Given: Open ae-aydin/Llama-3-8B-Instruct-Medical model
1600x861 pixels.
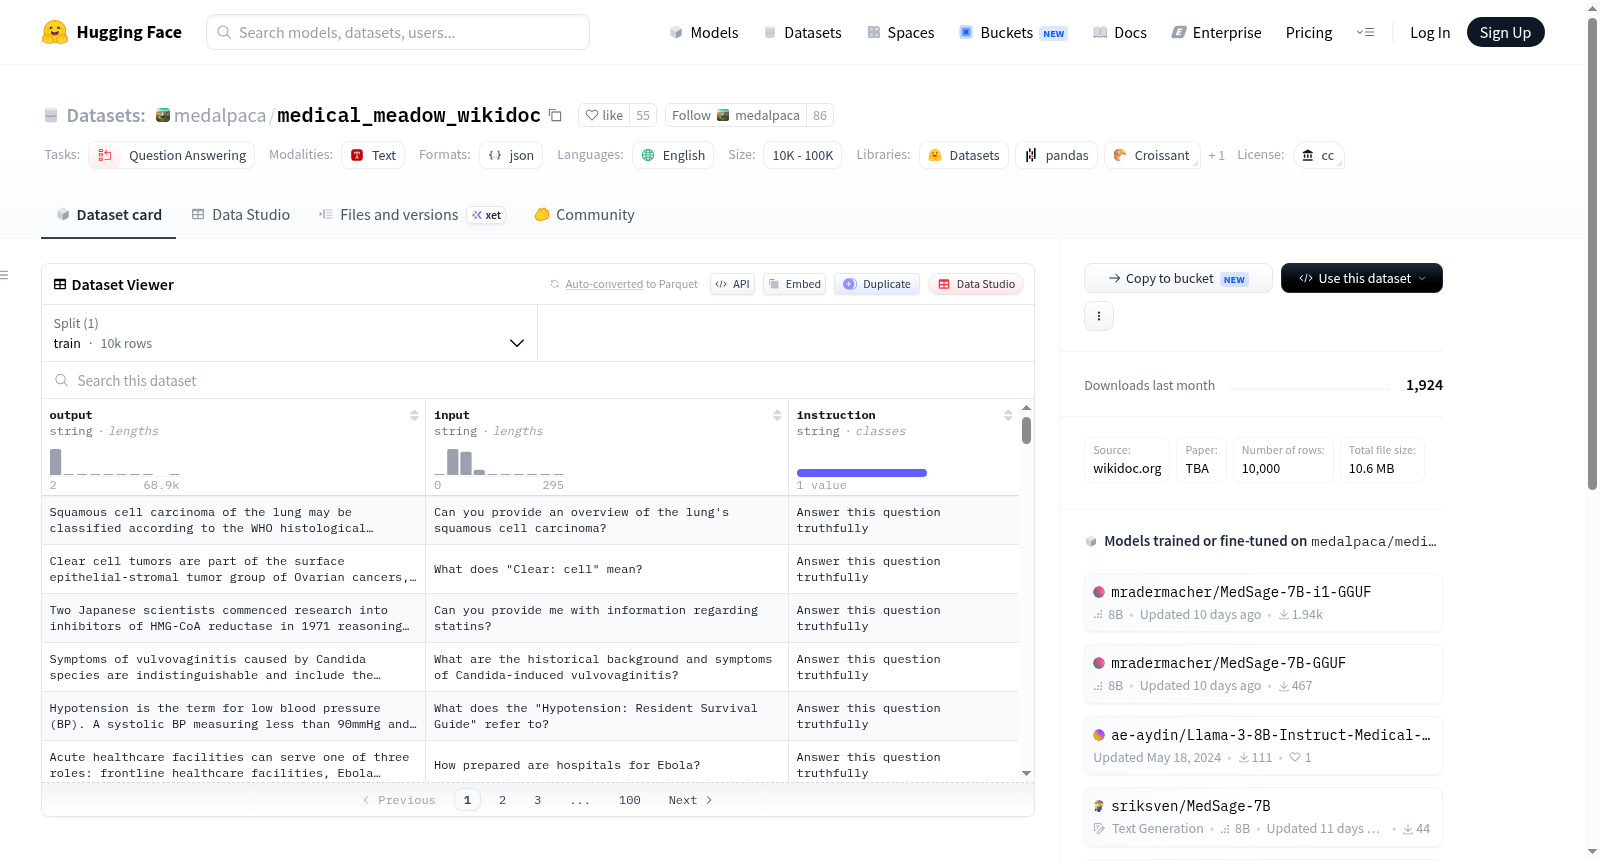Looking at the screenshot, I should point(1263,745).
